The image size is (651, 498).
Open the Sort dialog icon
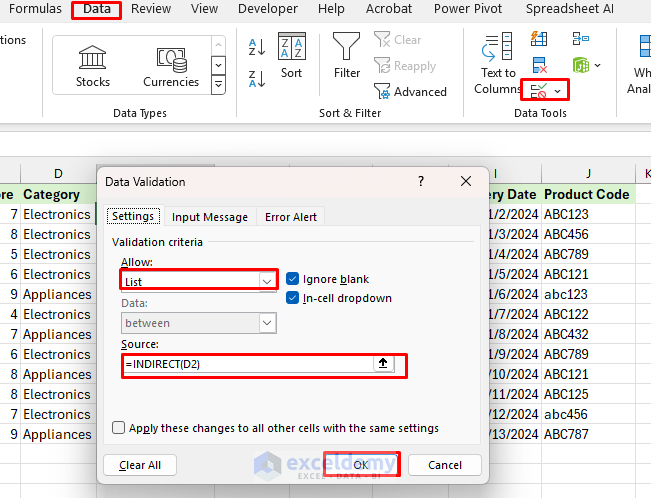coord(291,46)
